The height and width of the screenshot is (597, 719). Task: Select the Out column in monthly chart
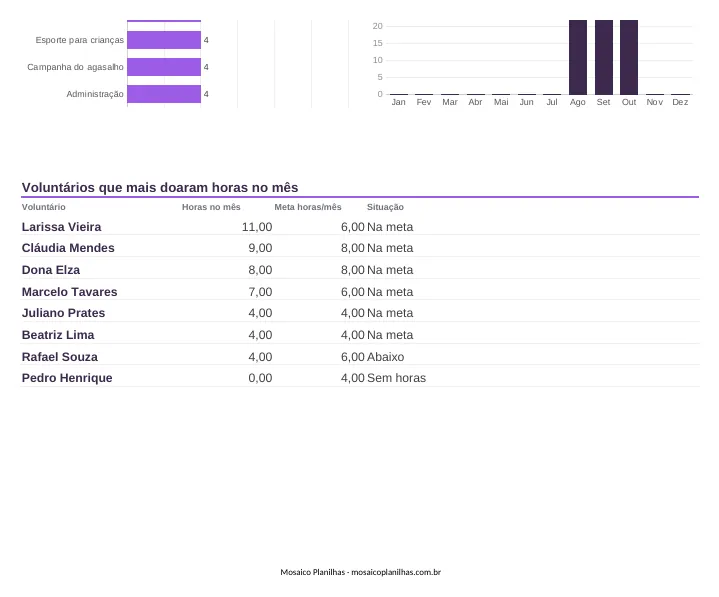(629, 57)
